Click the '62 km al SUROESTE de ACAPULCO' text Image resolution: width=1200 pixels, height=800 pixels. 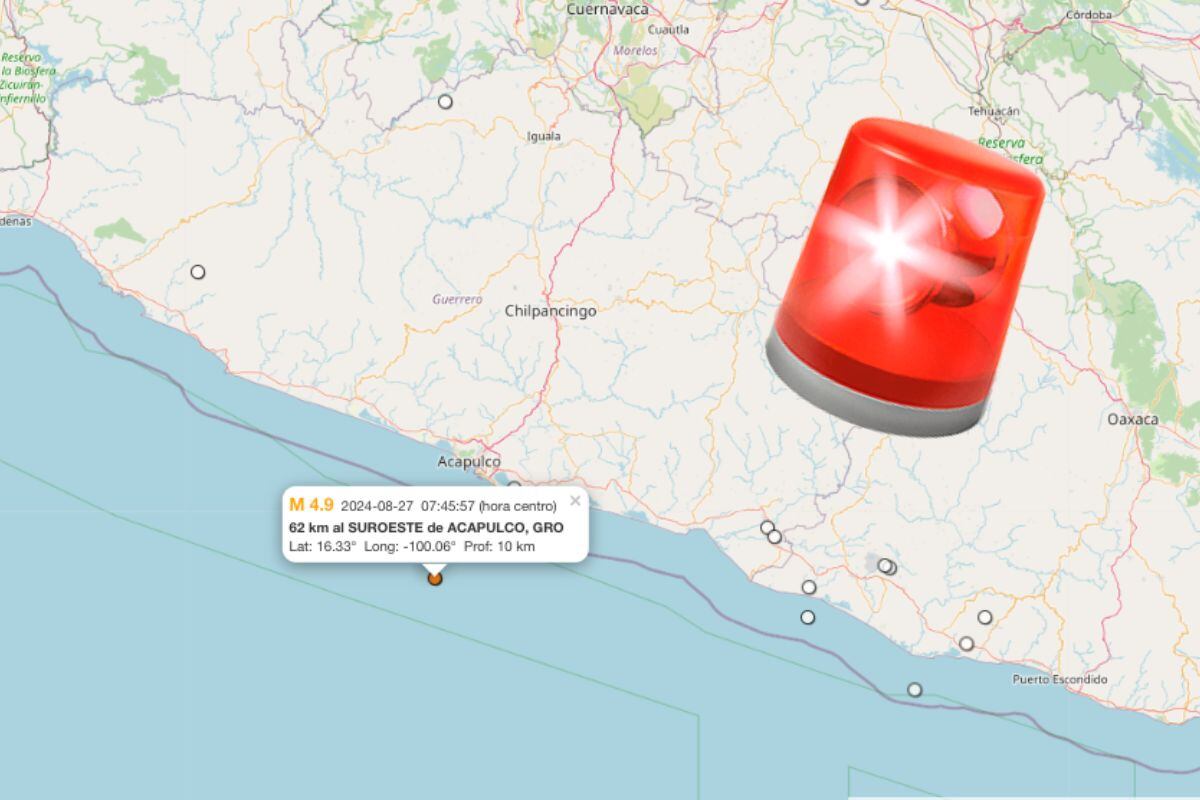pyautogui.click(x=426, y=527)
